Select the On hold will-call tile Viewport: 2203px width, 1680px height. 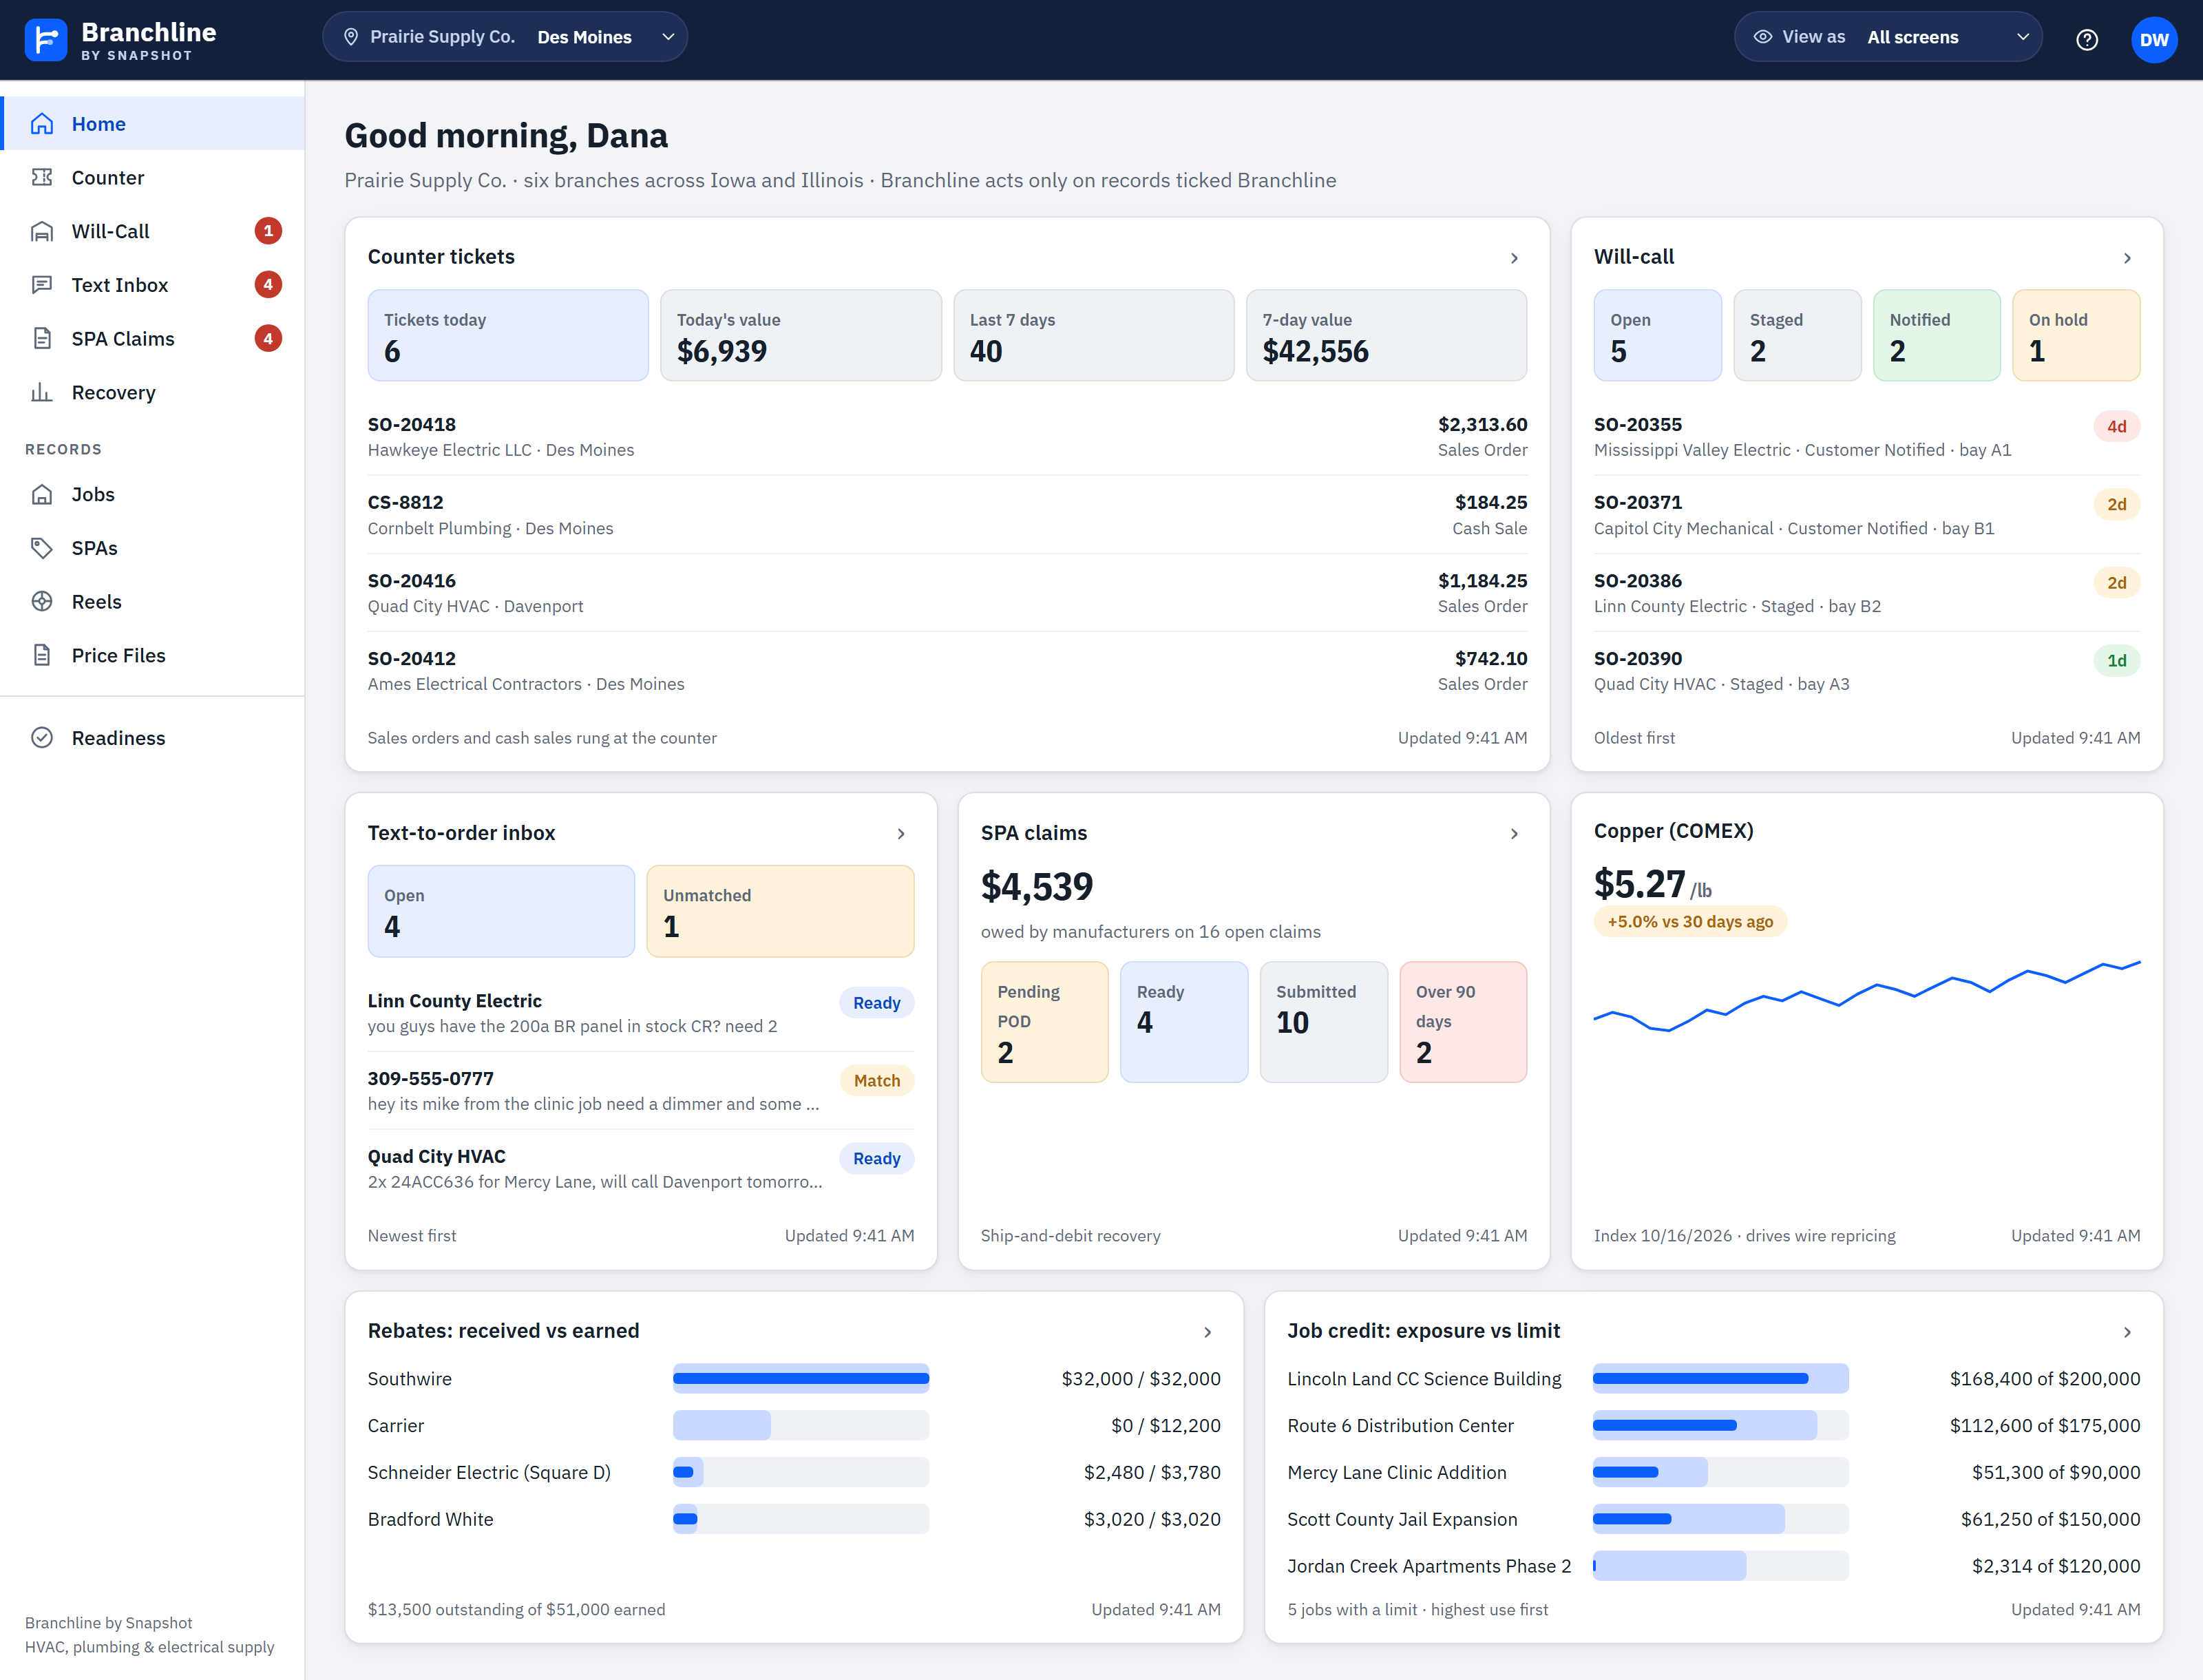tap(2076, 336)
